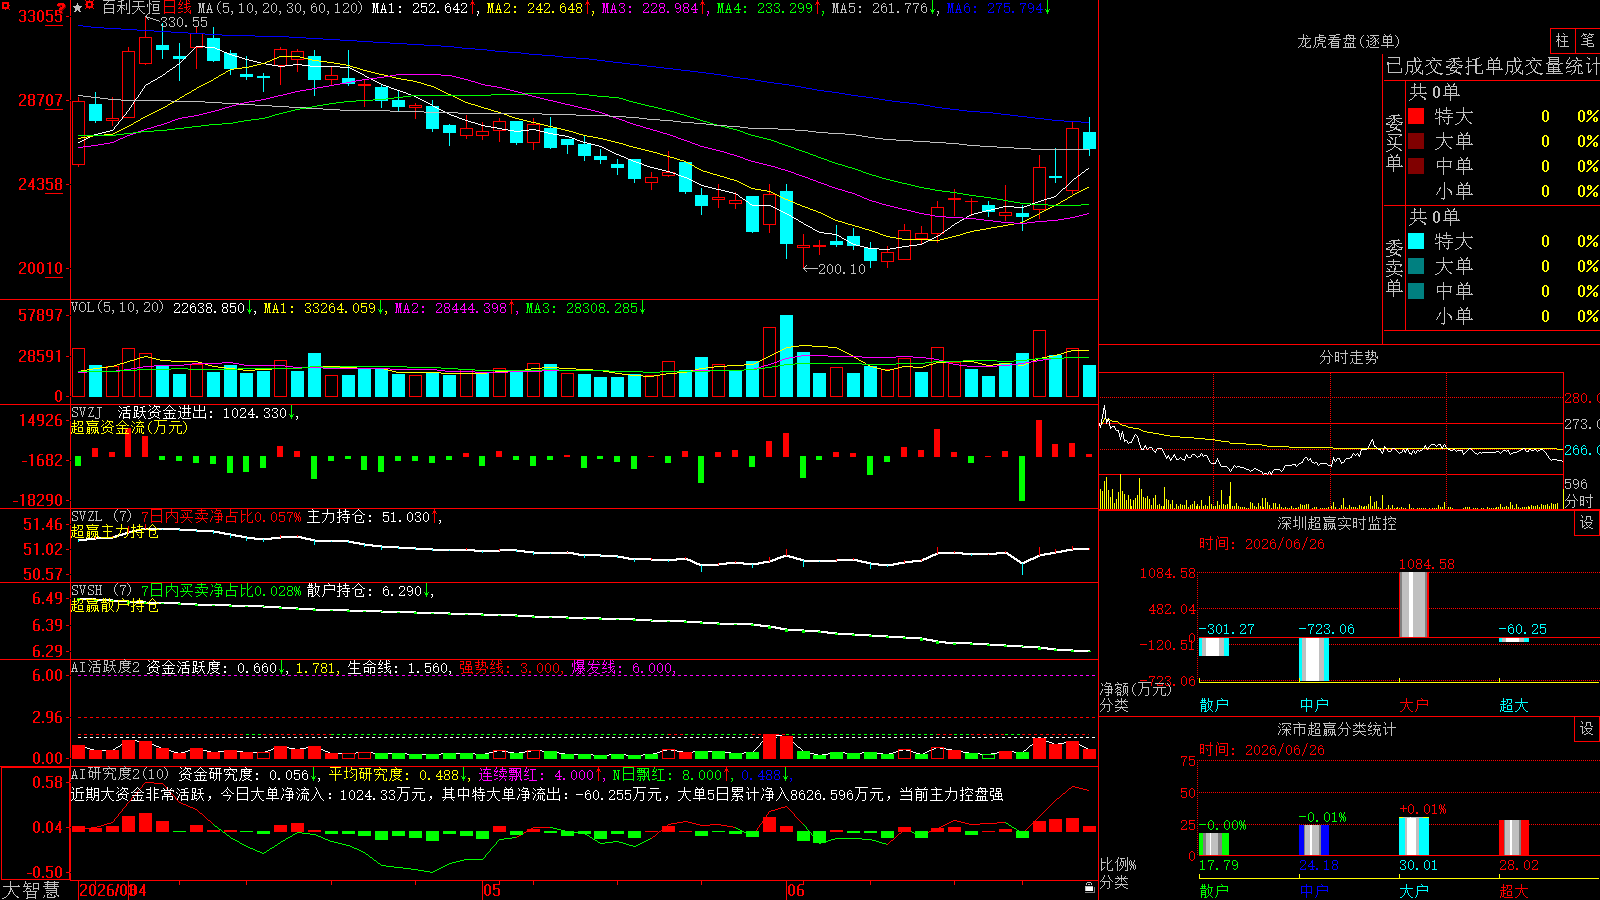Click the 33055 price axis label
The image size is (1600, 900).
pyautogui.click(x=41, y=16)
